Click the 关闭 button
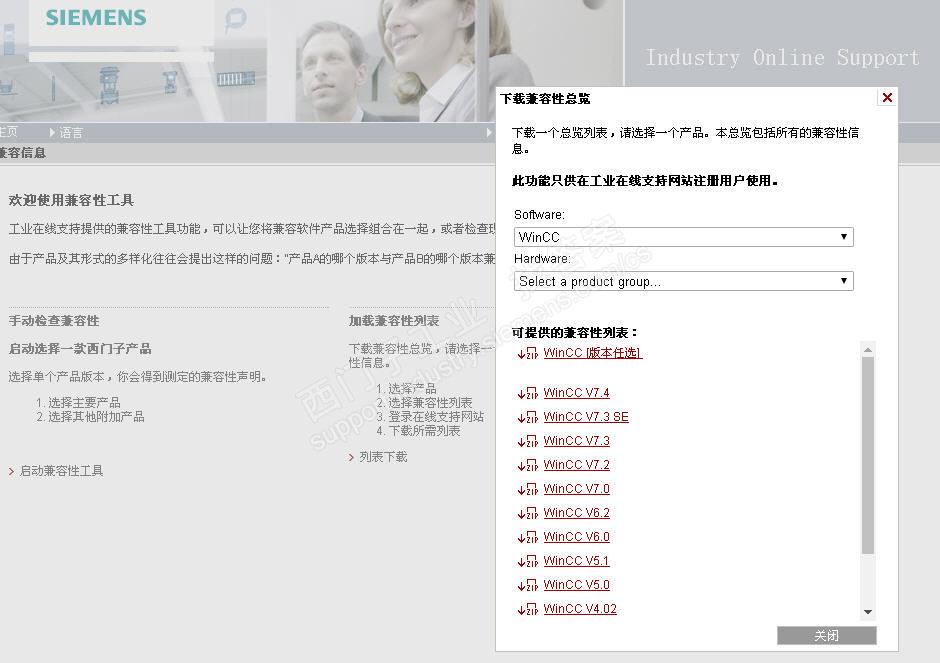This screenshot has width=940, height=663. (x=827, y=635)
